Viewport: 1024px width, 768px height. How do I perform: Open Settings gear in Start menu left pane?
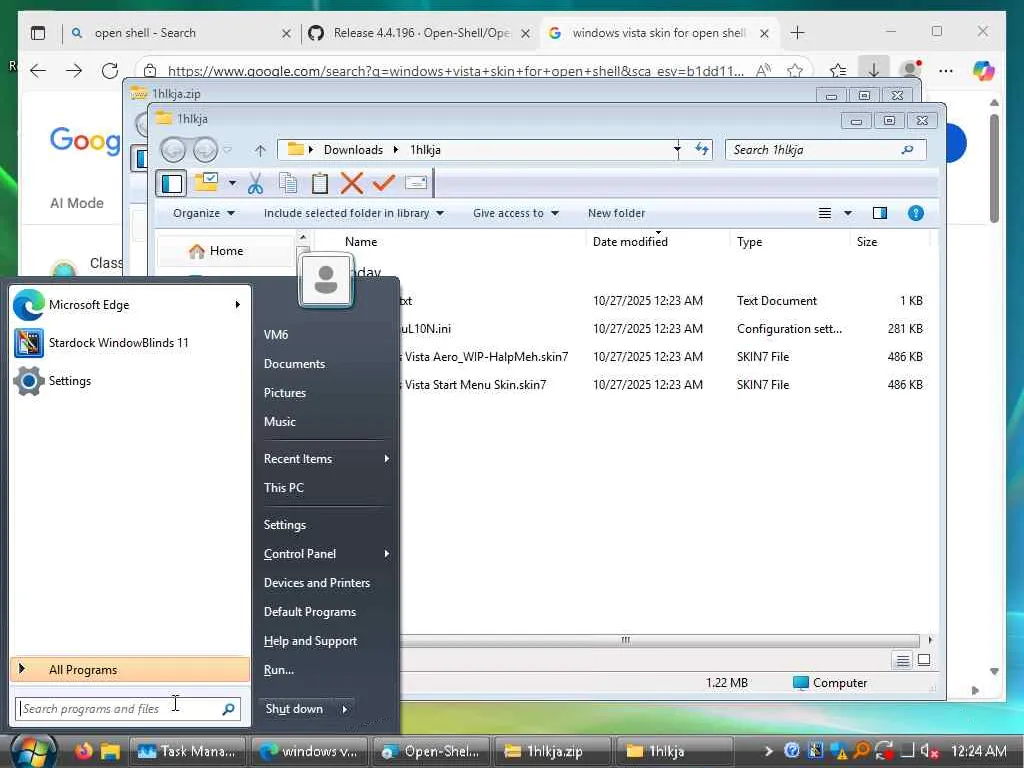pos(53,381)
